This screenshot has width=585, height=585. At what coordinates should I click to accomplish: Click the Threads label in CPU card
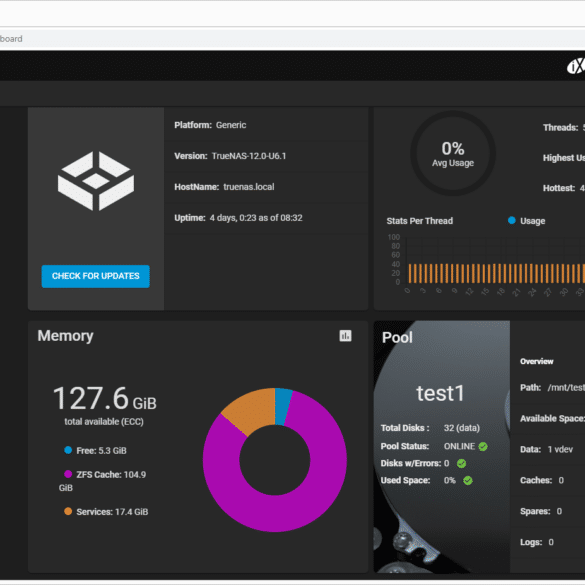[x=561, y=128]
